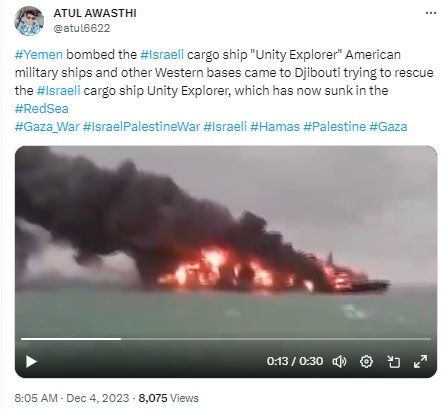Open the #Gaza hashtag at line end
445x409 pixels.
click(388, 127)
